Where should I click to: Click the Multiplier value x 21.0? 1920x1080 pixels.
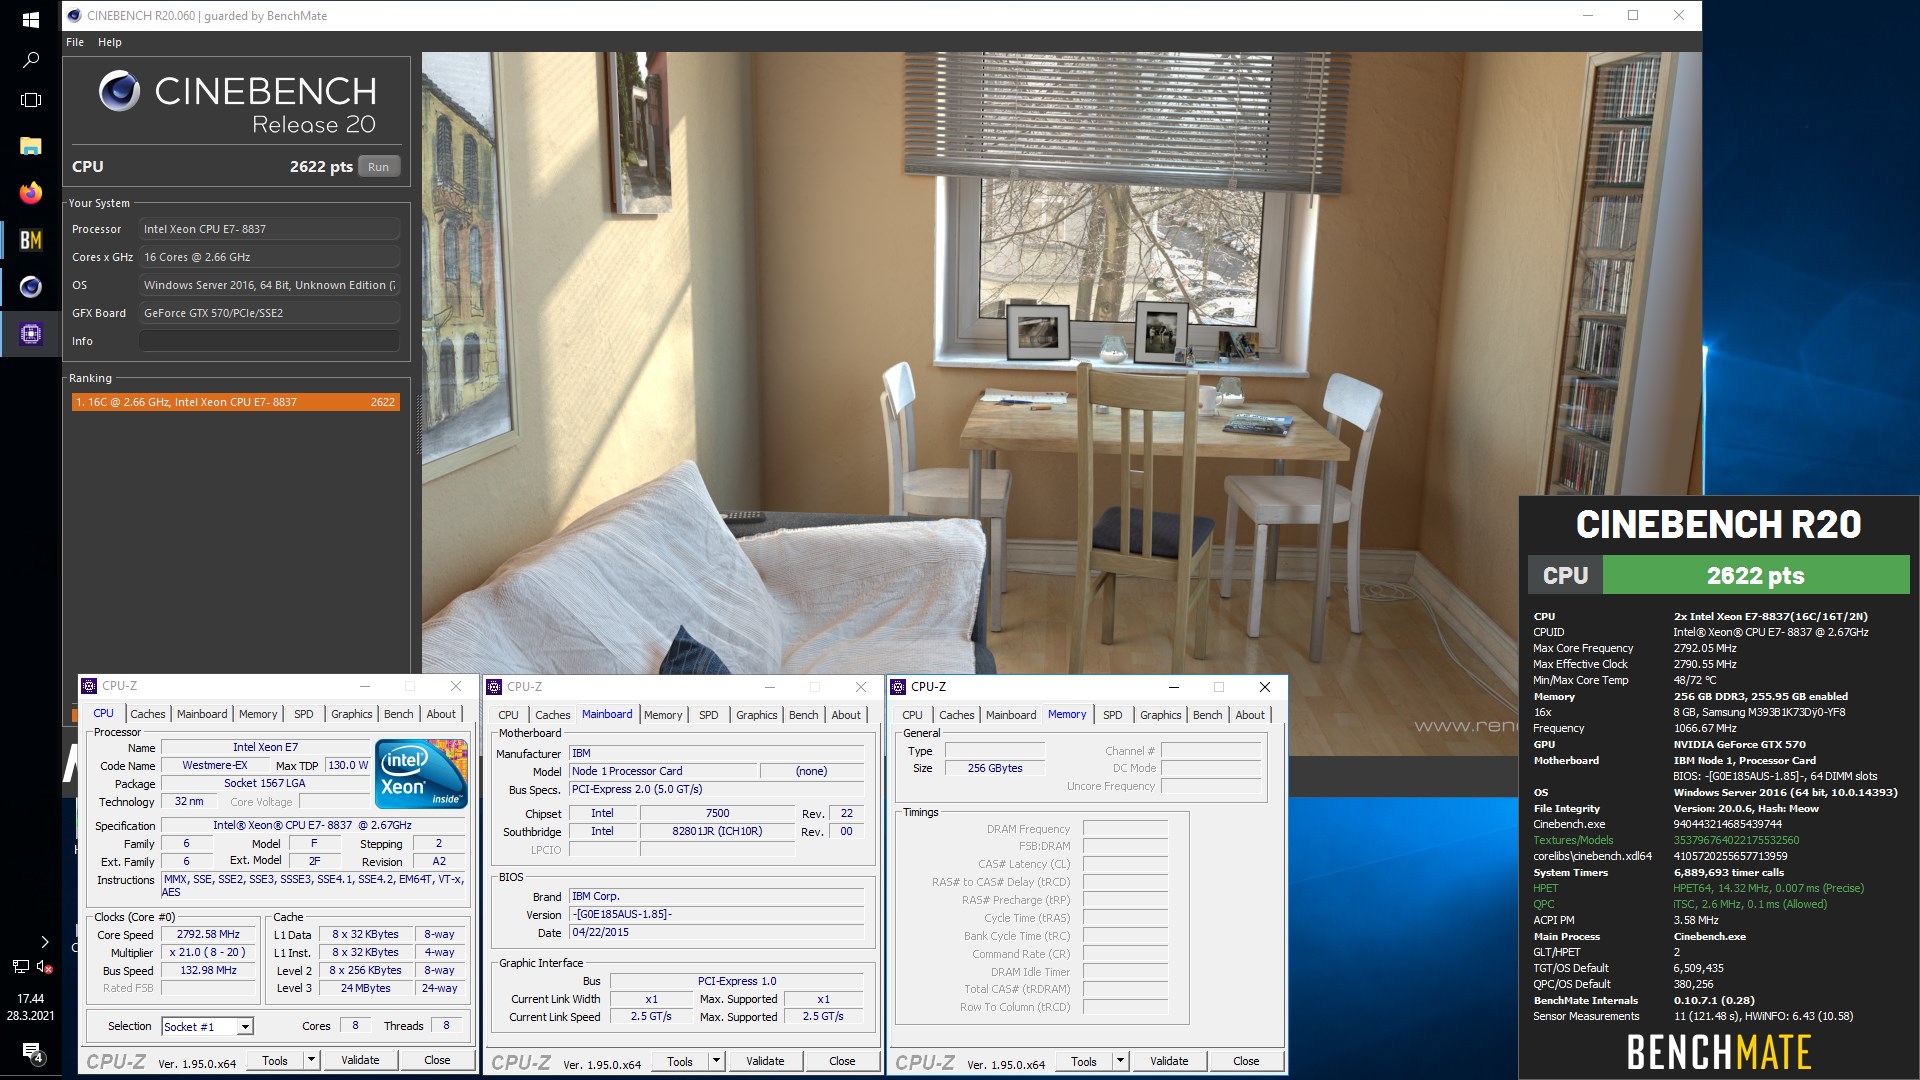point(208,952)
